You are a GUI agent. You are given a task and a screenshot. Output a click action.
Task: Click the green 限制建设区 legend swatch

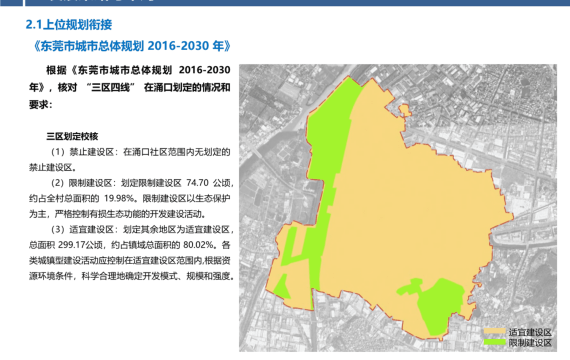(x=494, y=342)
